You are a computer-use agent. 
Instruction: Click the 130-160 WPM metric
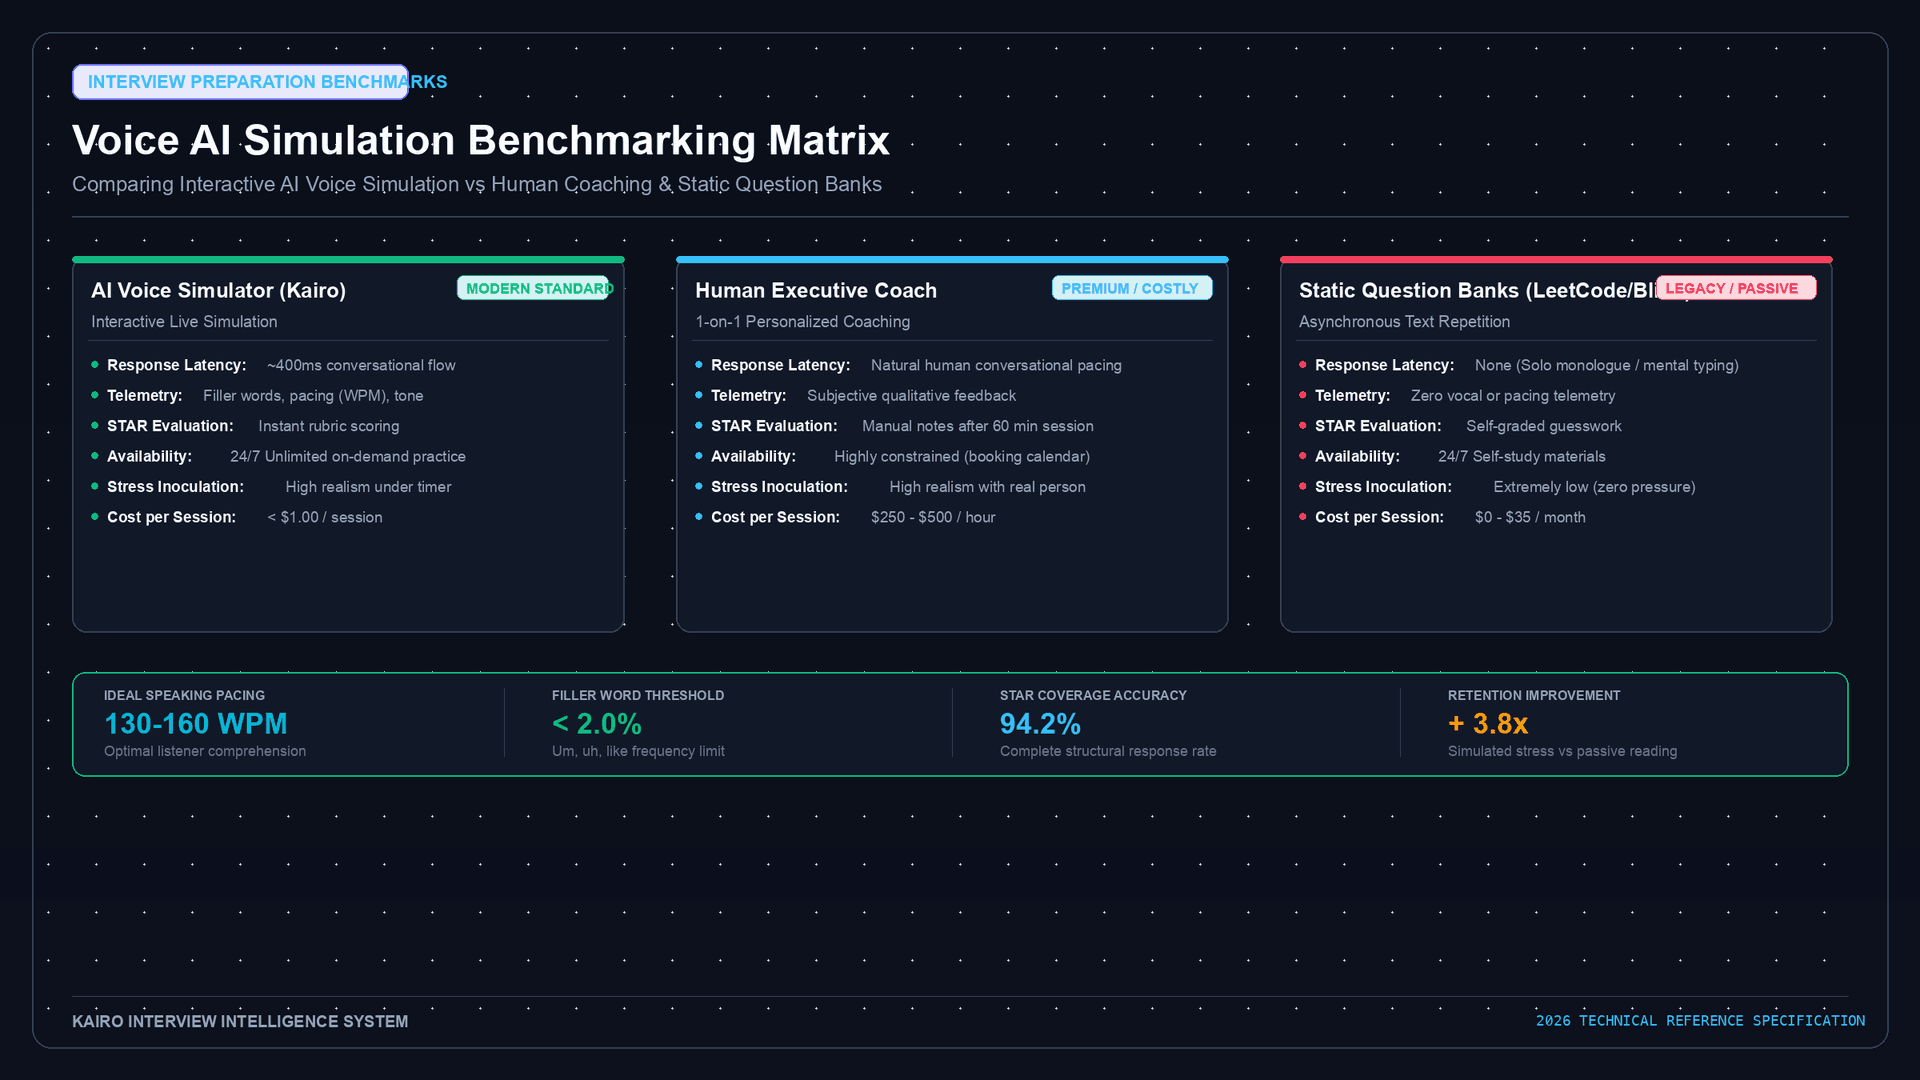pyautogui.click(x=196, y=724)
